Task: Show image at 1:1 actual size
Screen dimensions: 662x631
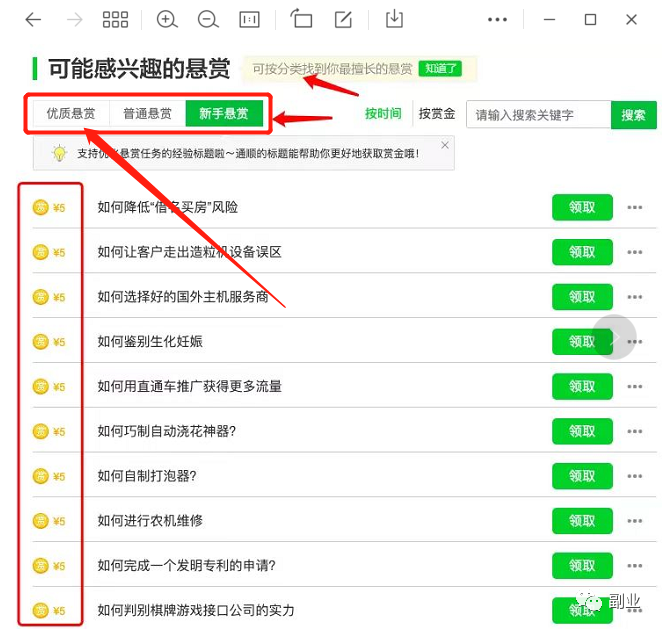Action: pyautogui.click(x=249, y=20)
